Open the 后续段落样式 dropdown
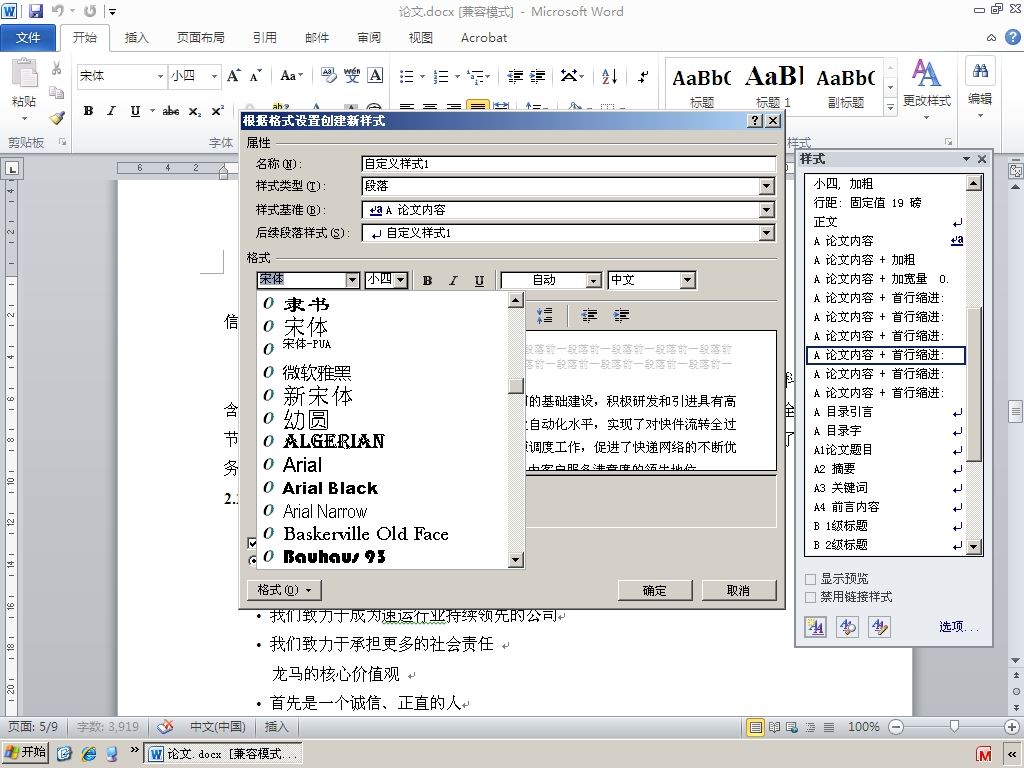Viewport: 1024px width, 768px height. pyautogui.click(x=767, y=232)
